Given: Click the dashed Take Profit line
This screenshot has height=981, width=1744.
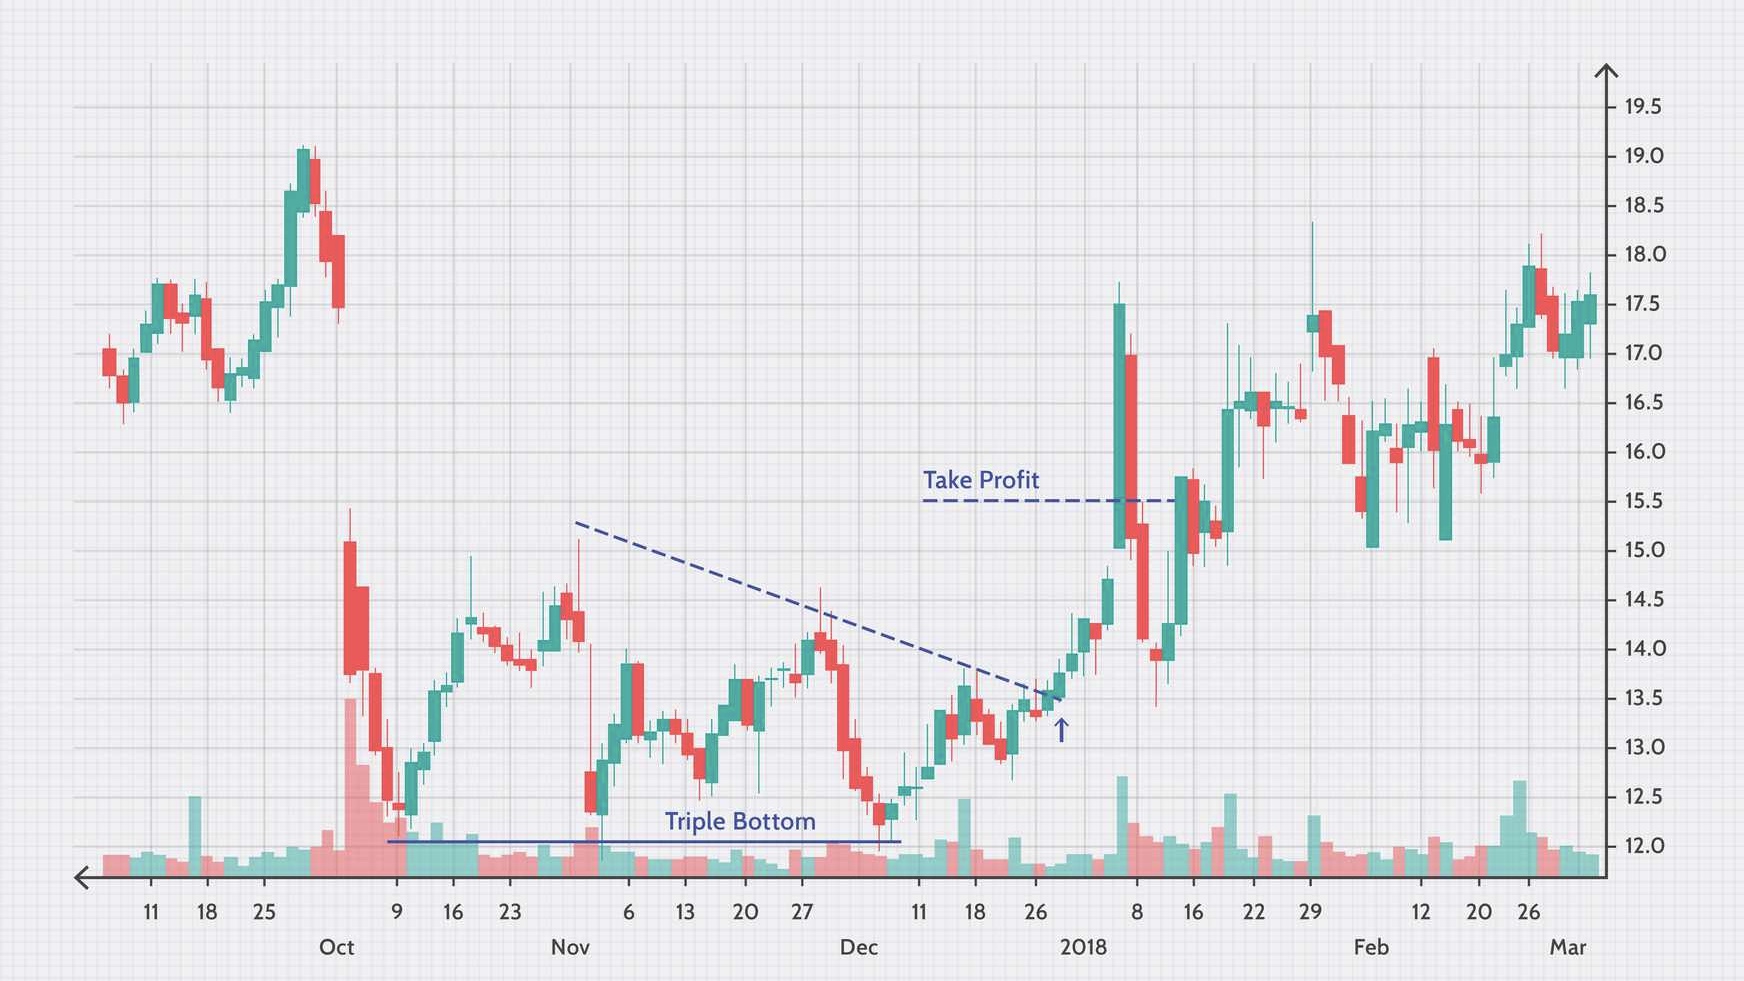Looking at the screenshot, I should [1048, 500].
